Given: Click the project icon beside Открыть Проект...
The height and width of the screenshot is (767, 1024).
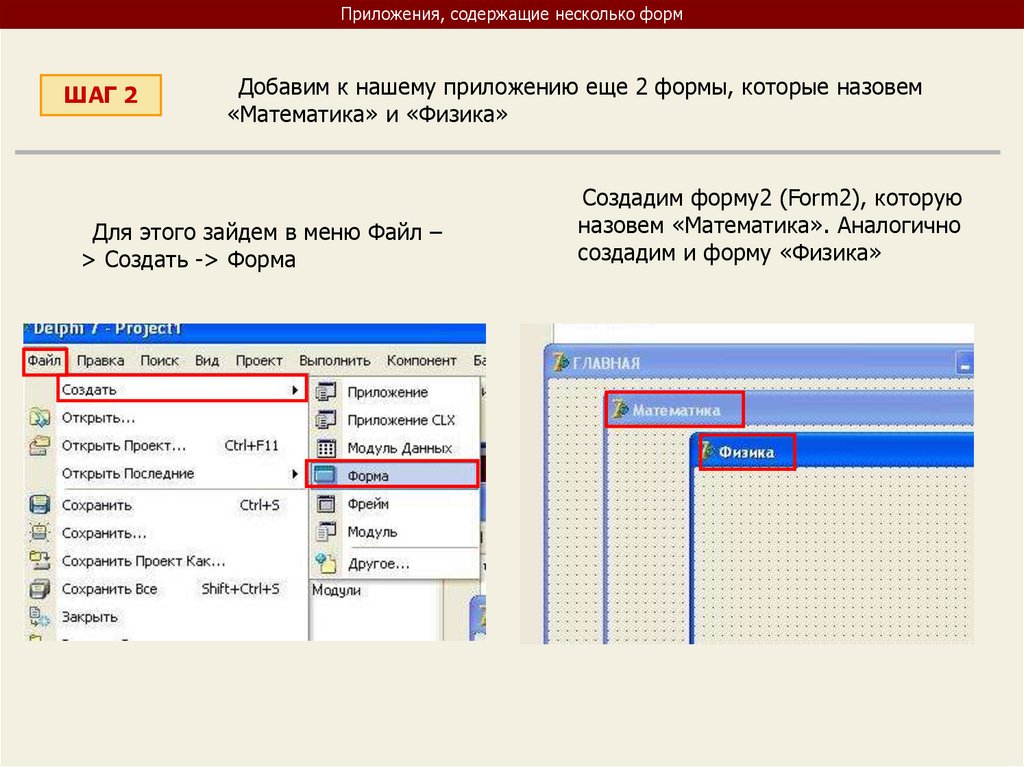Looking at the screenshot, I should coord(40,446).
